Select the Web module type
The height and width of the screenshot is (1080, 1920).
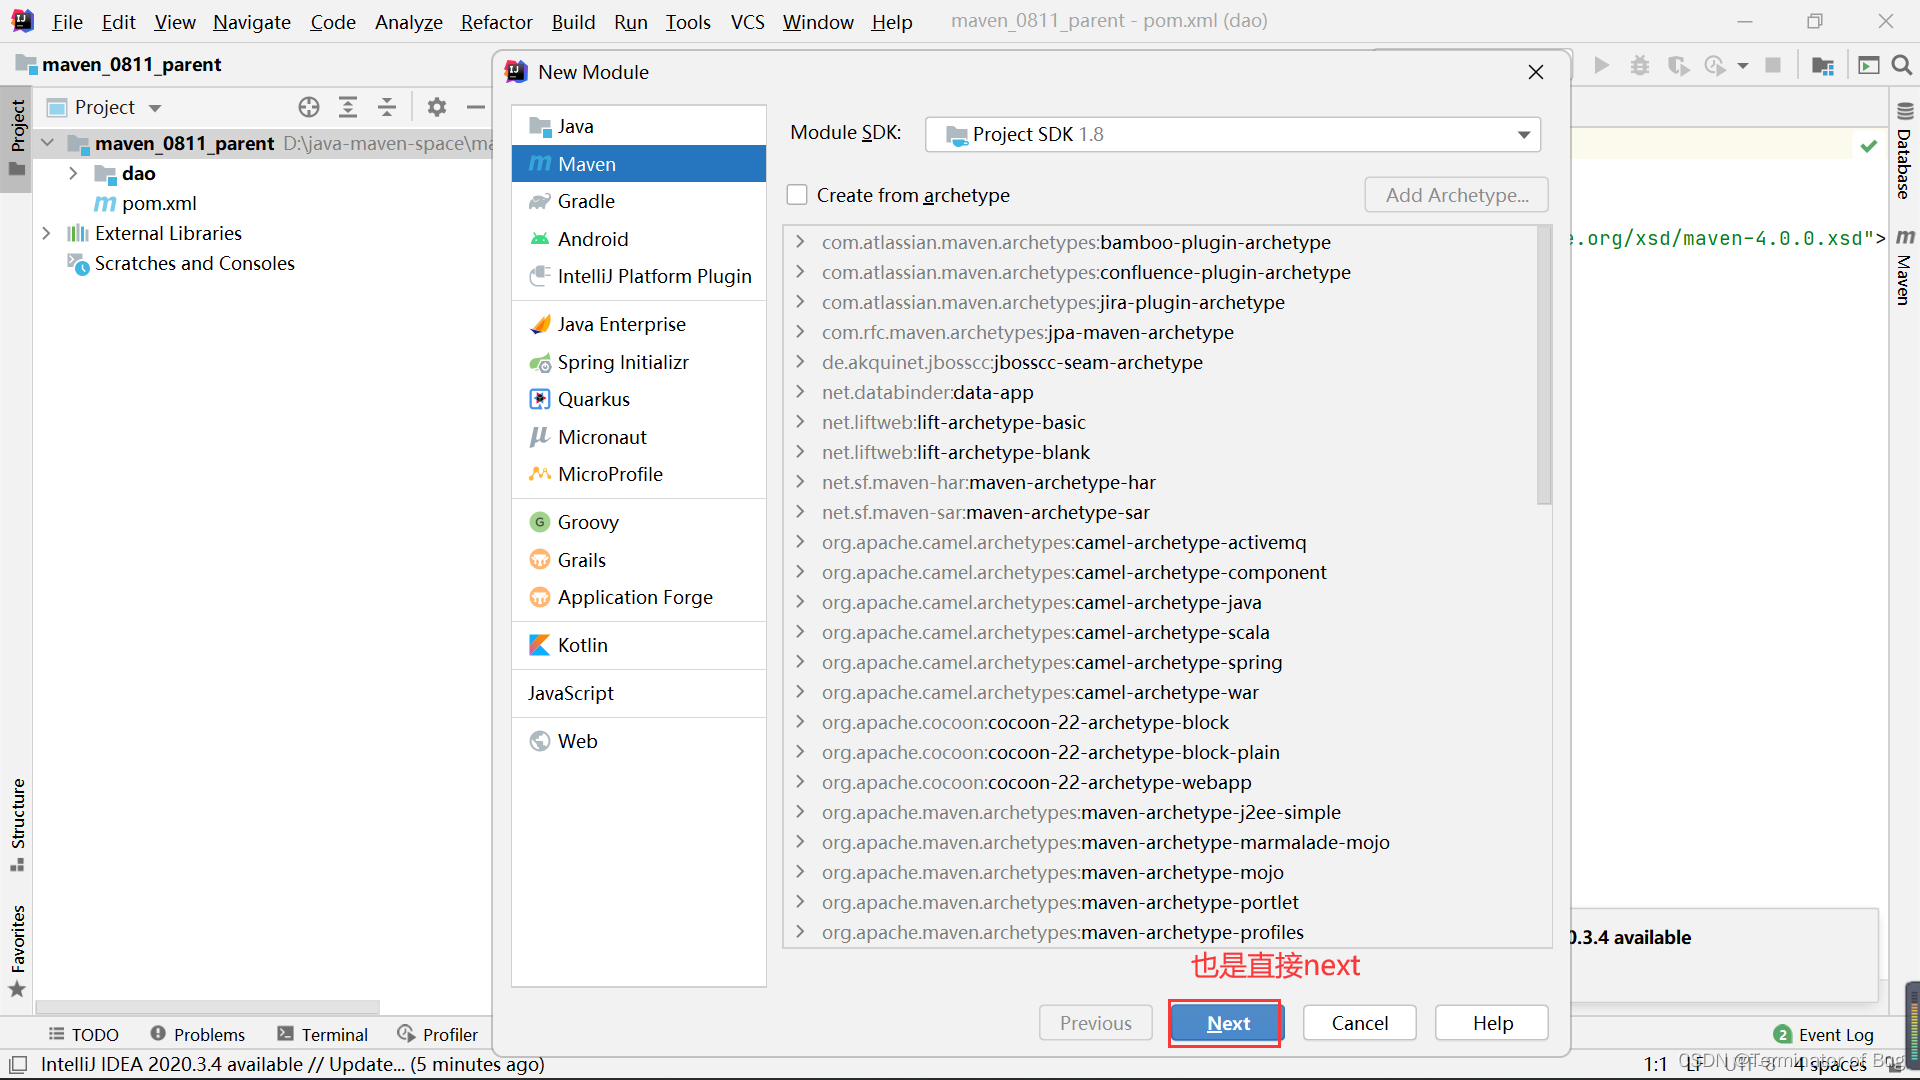pyautogui.click(x=638, y=741)
